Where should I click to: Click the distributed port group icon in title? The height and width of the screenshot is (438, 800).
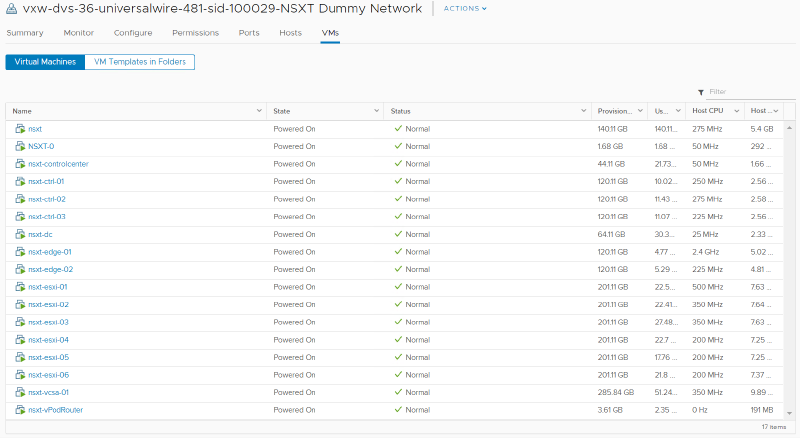click(11, 9)
